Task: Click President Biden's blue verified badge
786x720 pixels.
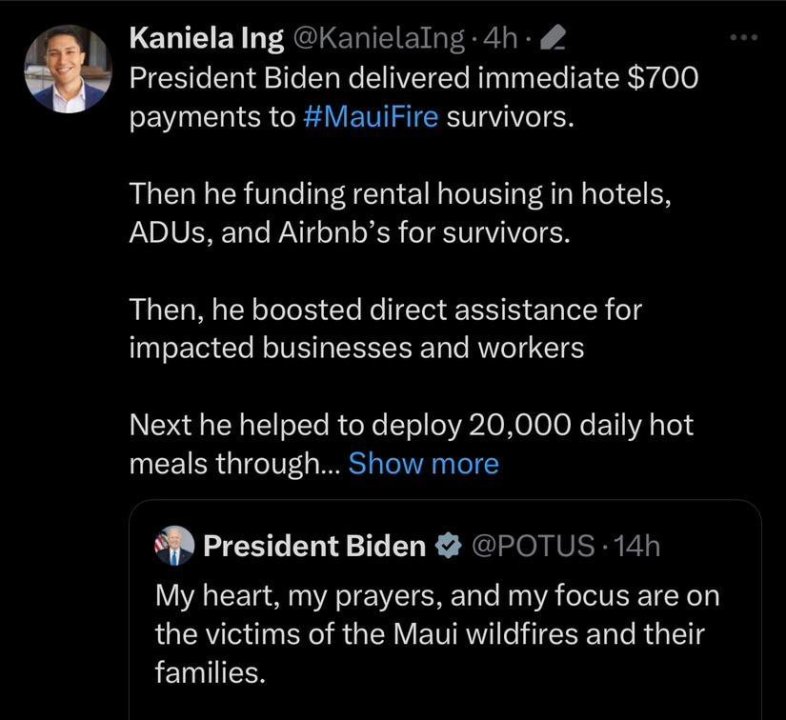Action: (449, 546)
